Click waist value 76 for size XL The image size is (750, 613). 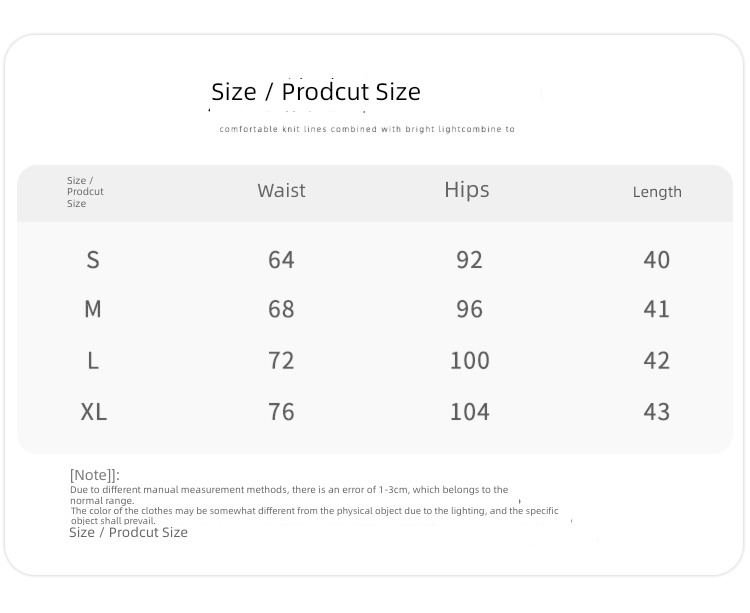tap(281, 412)
